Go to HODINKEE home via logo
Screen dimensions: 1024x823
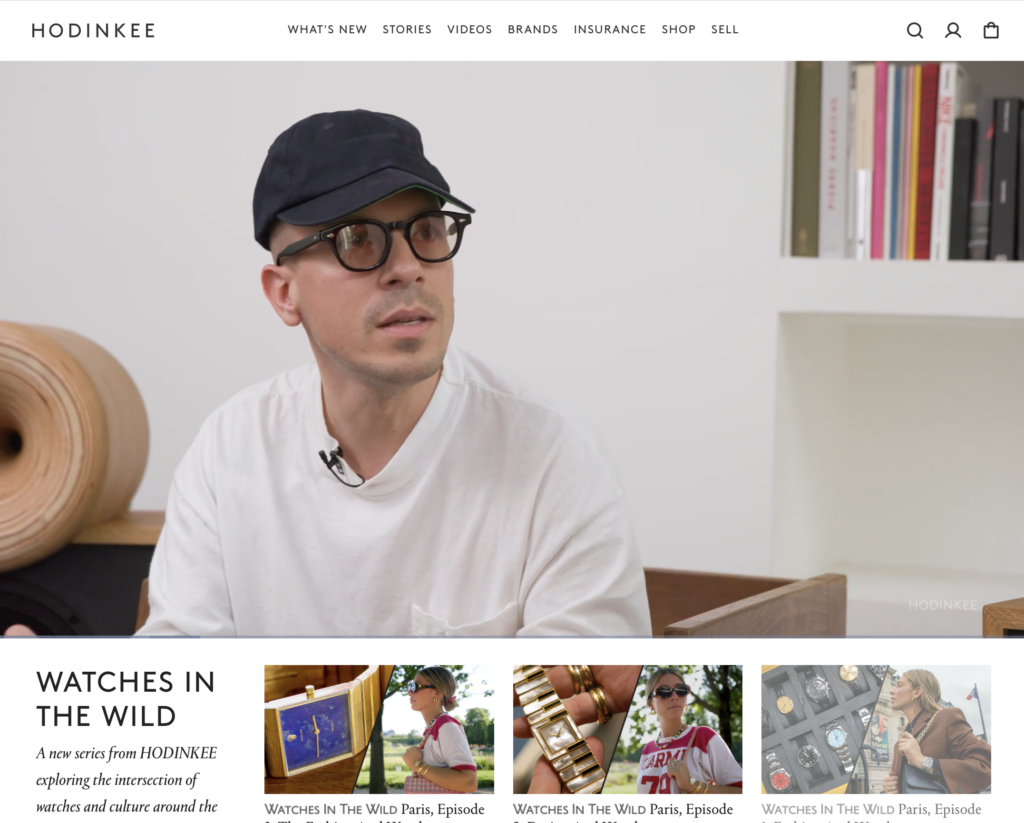click(x=93, y=31)
